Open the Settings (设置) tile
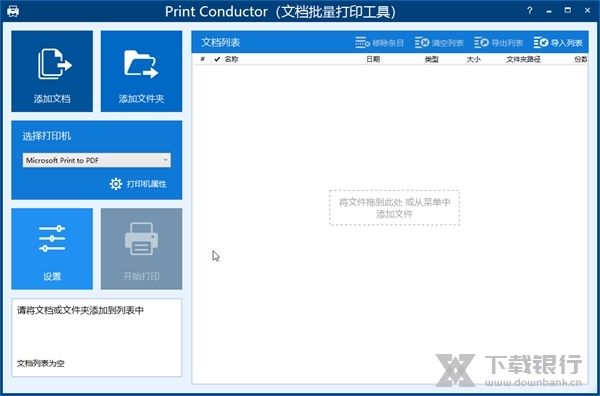The width and height of the screenshot is (600, 396). click(52, 249)
